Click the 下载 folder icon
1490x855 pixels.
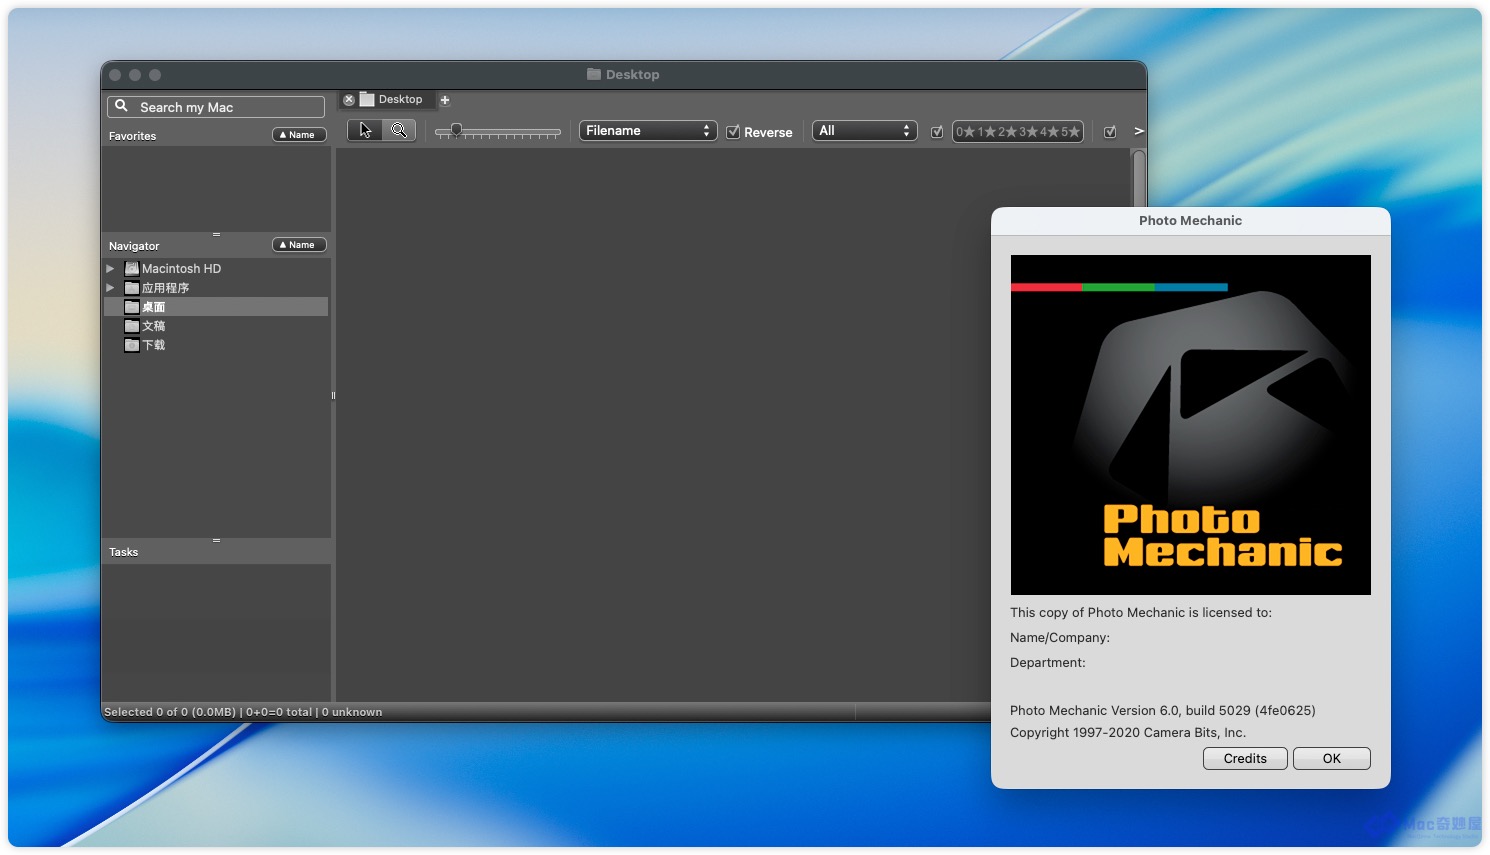point(131,345)
